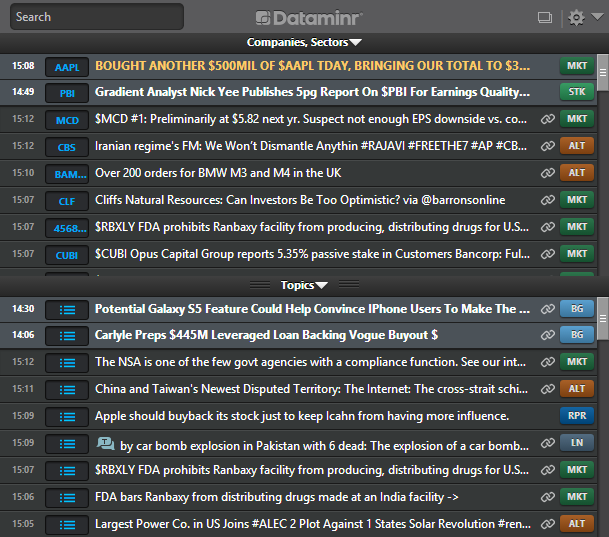Open the settings gear icon
The width and height of the screenshot is (609, 537).
[575, 17]
